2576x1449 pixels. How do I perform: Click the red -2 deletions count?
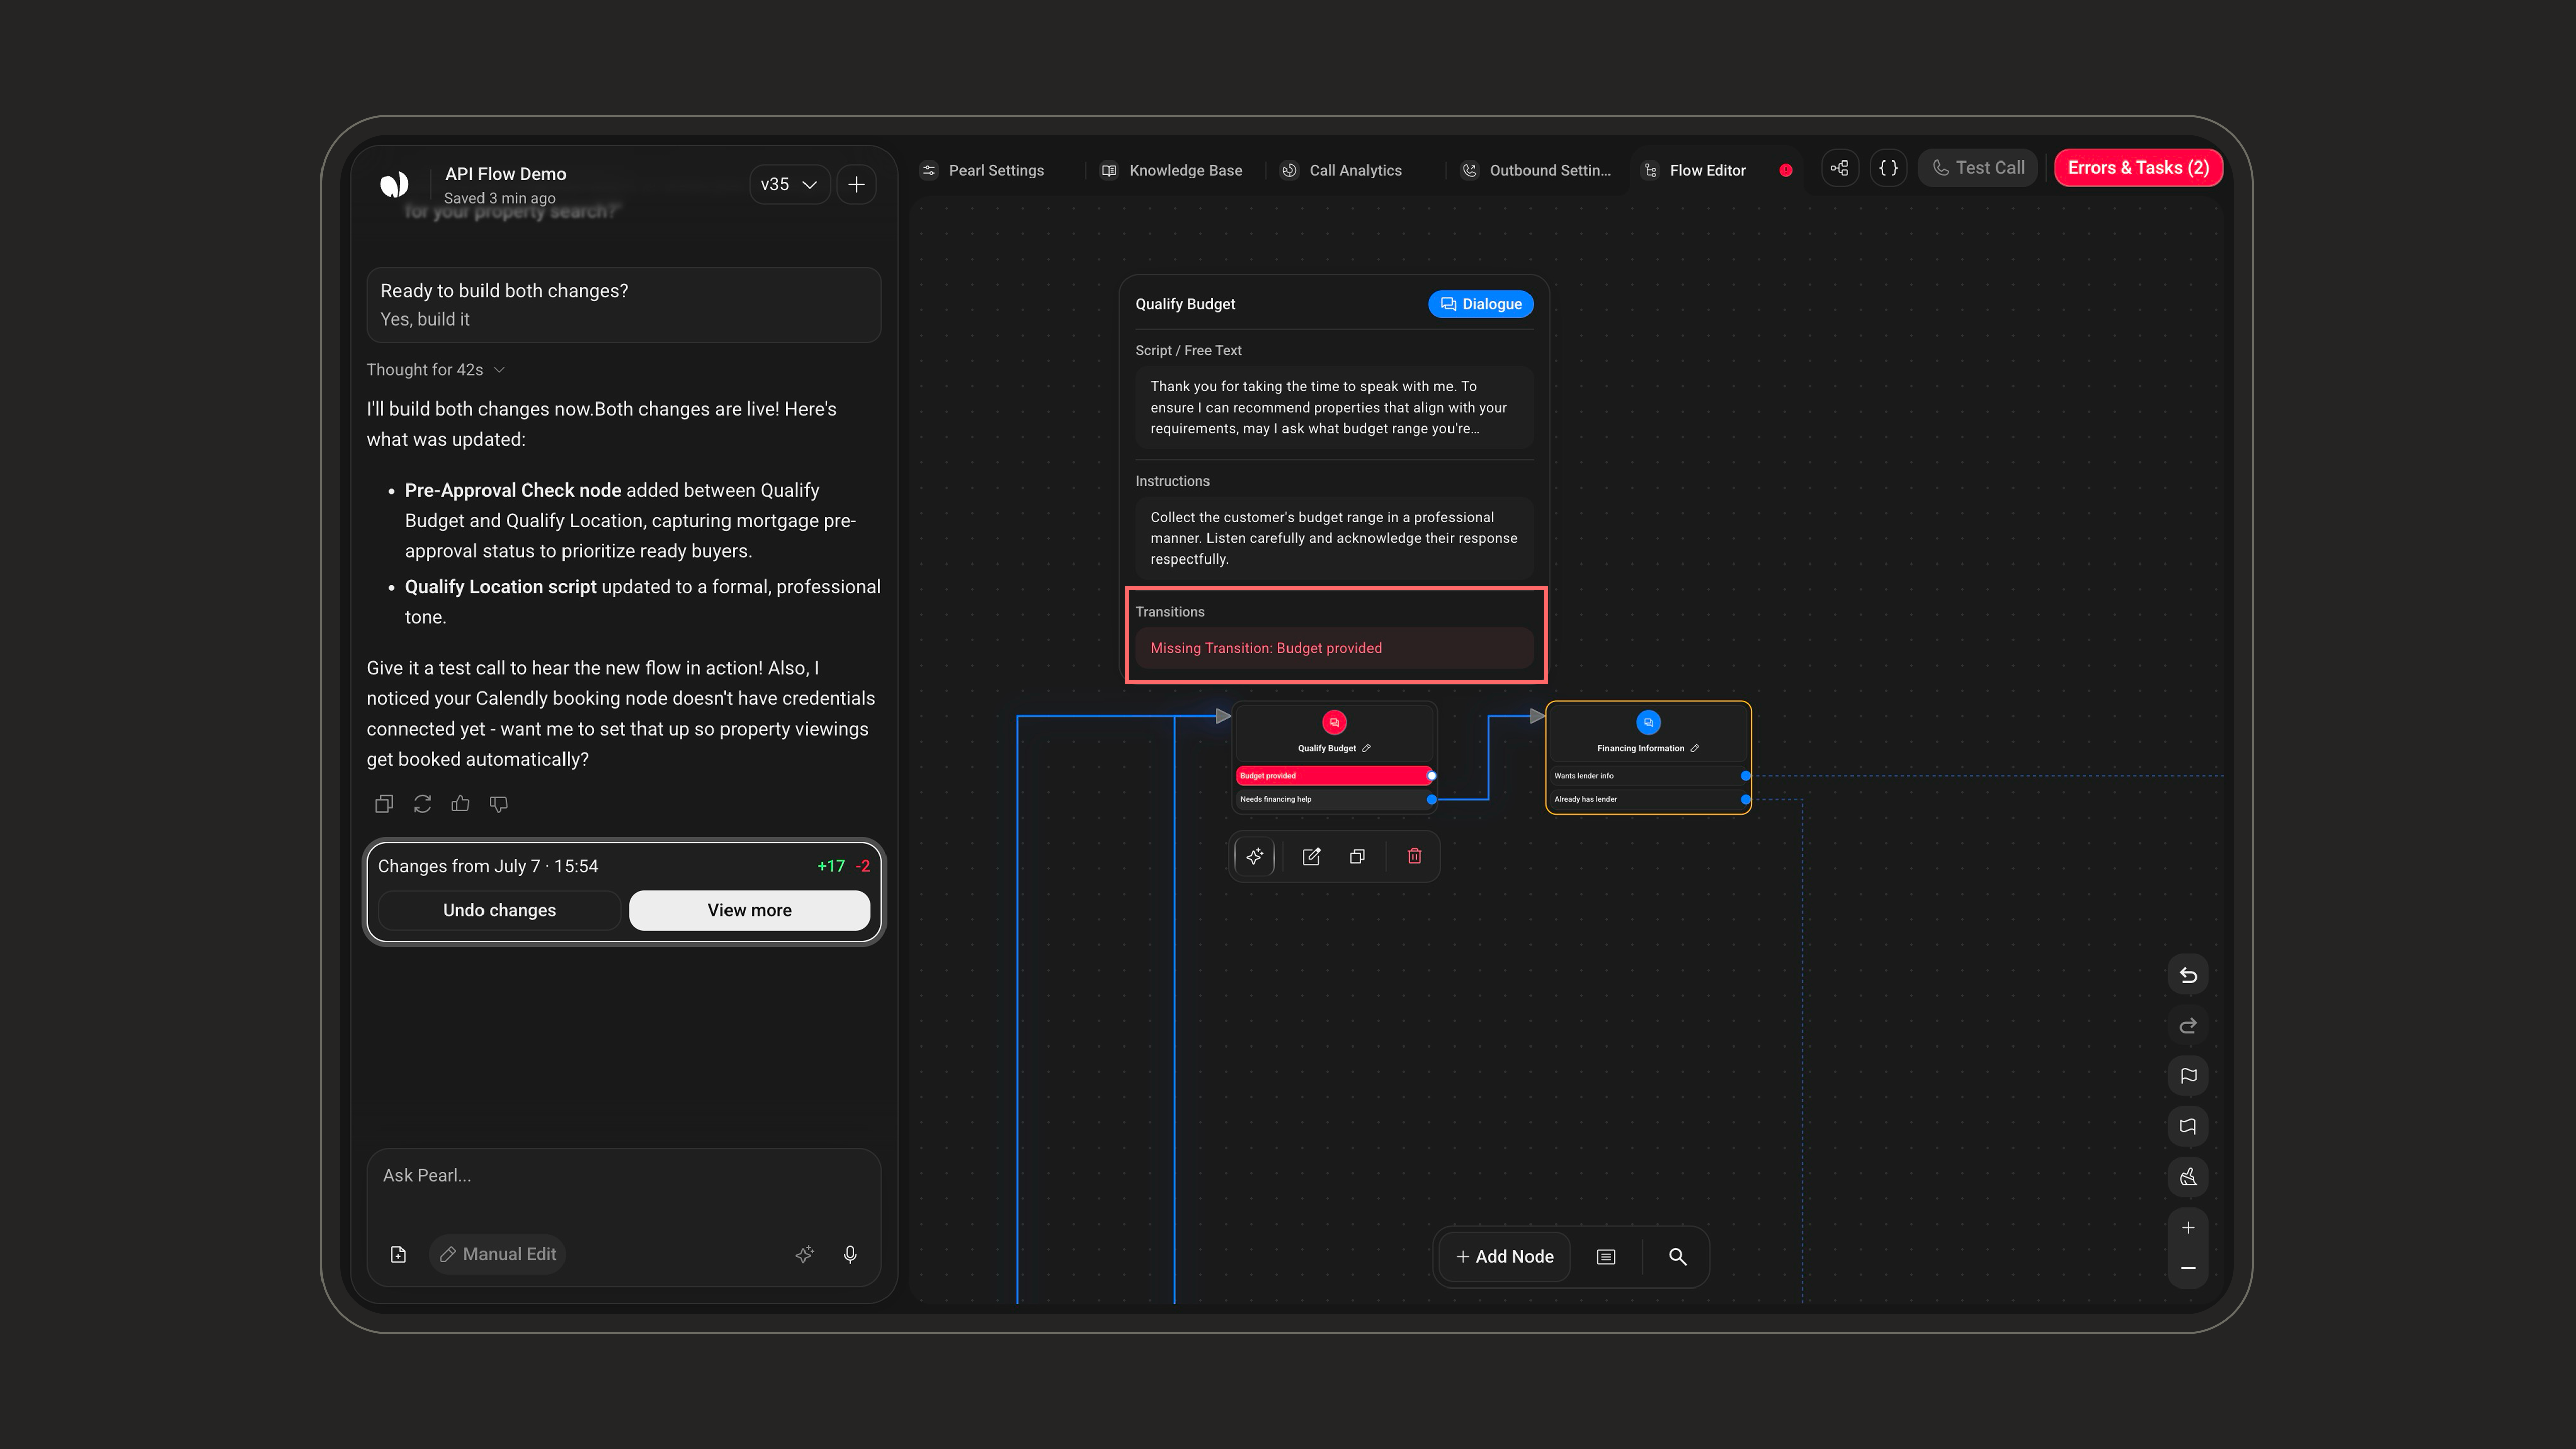pyautogui.click(x=863, y=867)
